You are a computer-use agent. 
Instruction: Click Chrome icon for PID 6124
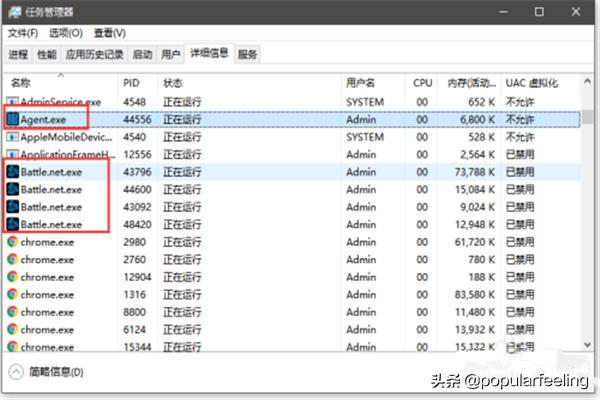click(x=13, y=330)
